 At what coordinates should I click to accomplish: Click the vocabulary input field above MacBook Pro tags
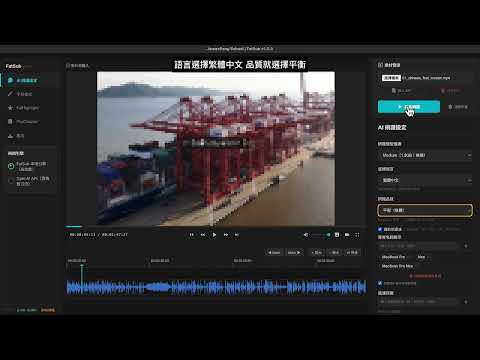[x=419, y=246]
